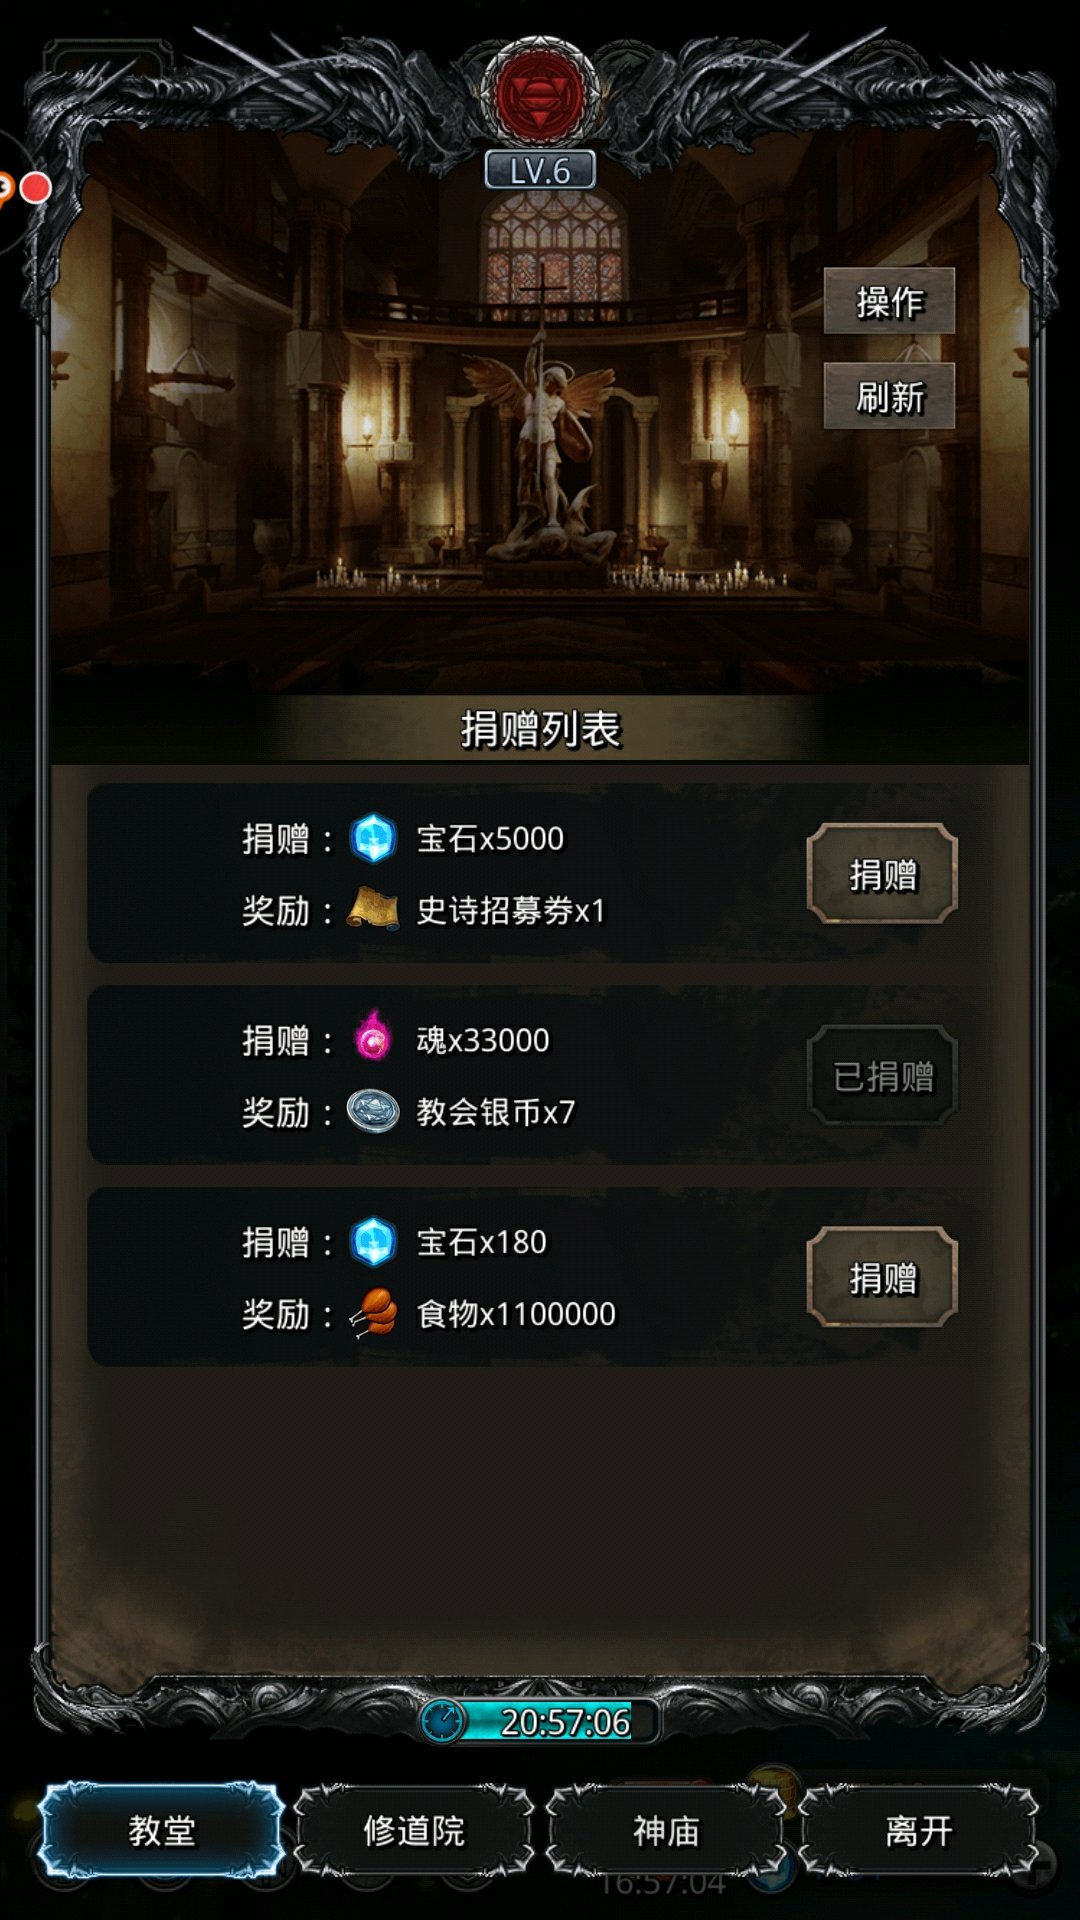Click the red emblem above LV.6
Image resolution: width=1080 pixels, height=1920 pixels.
[540, 97]
